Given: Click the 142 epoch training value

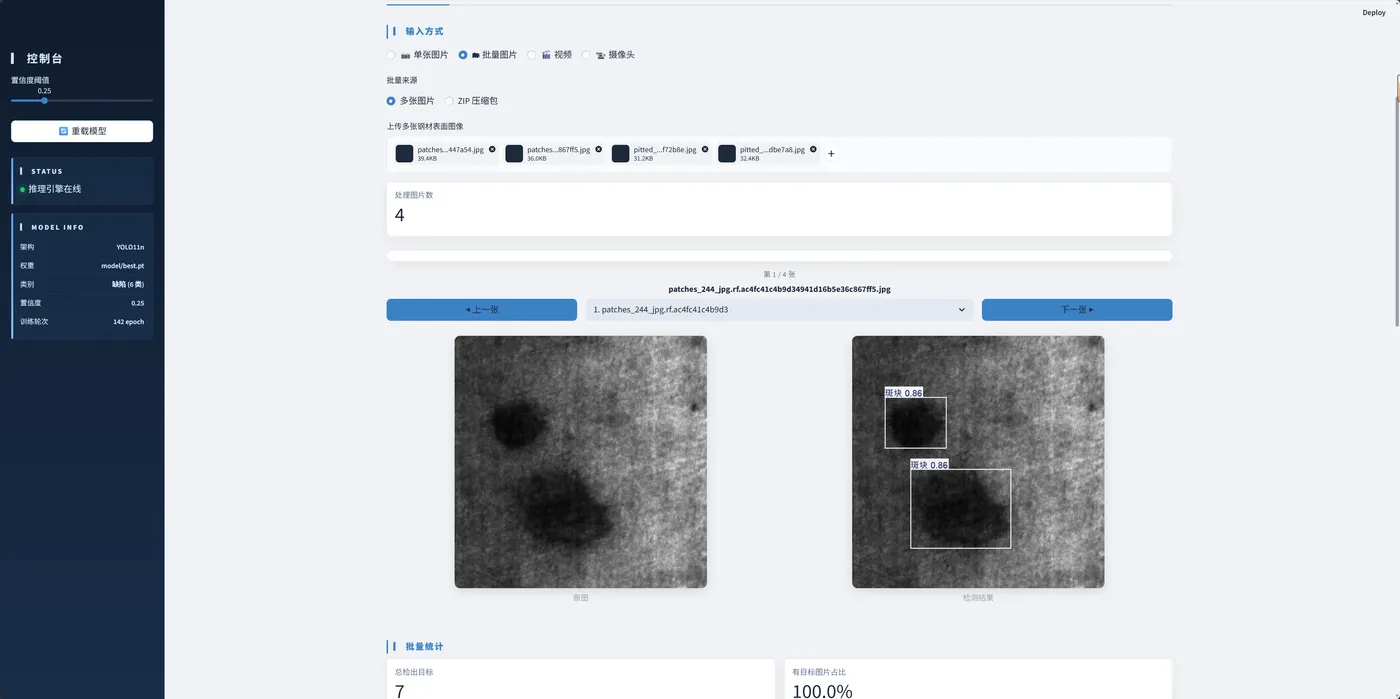Looking at the screenshot, I should click(x=129, y=322).
